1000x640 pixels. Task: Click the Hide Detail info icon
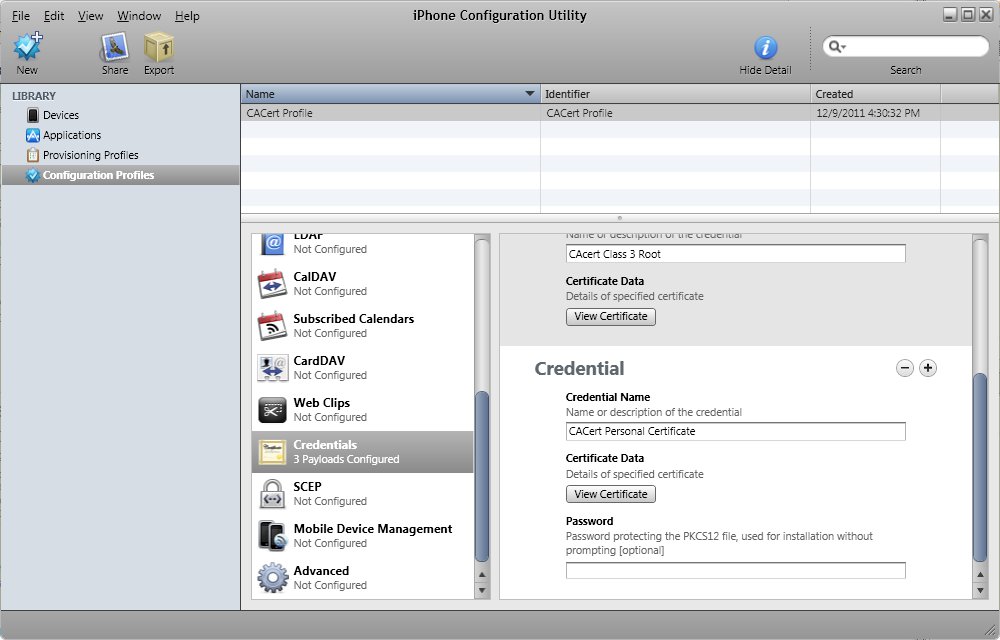tap(765, 48)
